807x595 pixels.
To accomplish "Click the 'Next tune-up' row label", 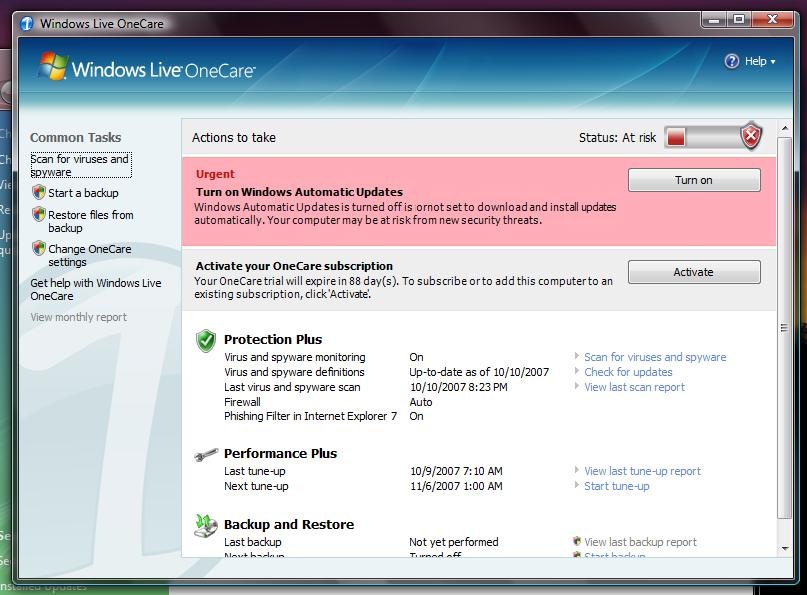I will [256, 485].
